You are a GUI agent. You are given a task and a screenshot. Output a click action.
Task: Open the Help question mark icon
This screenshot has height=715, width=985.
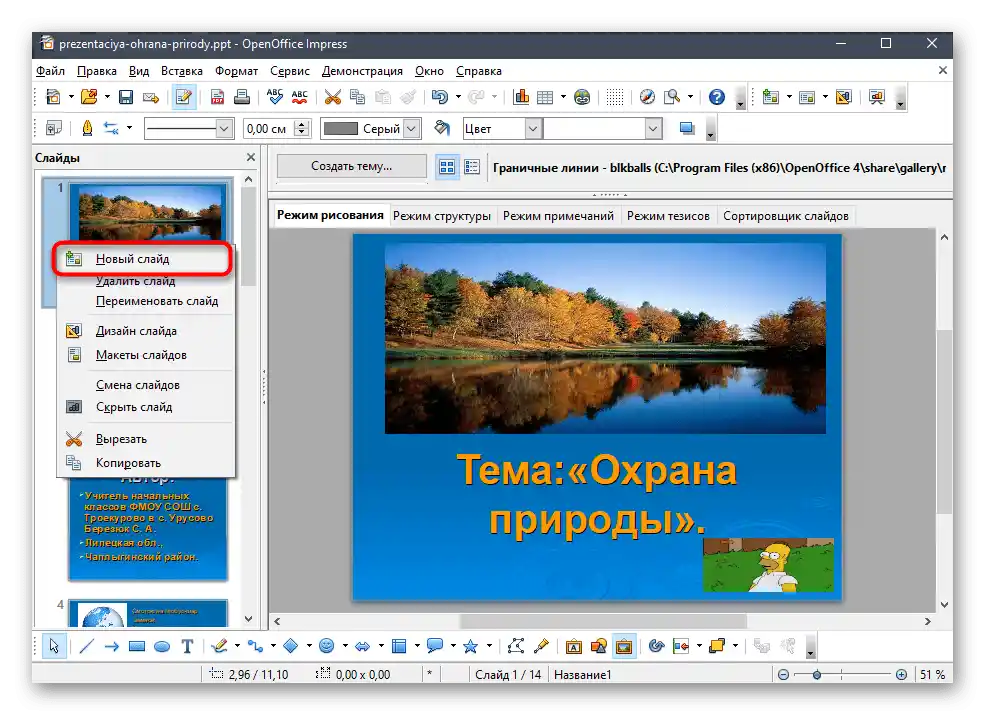(716, 97)
